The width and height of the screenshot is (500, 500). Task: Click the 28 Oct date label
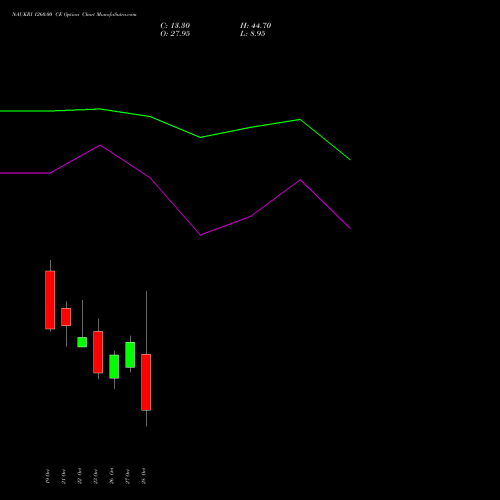point(144,476)
